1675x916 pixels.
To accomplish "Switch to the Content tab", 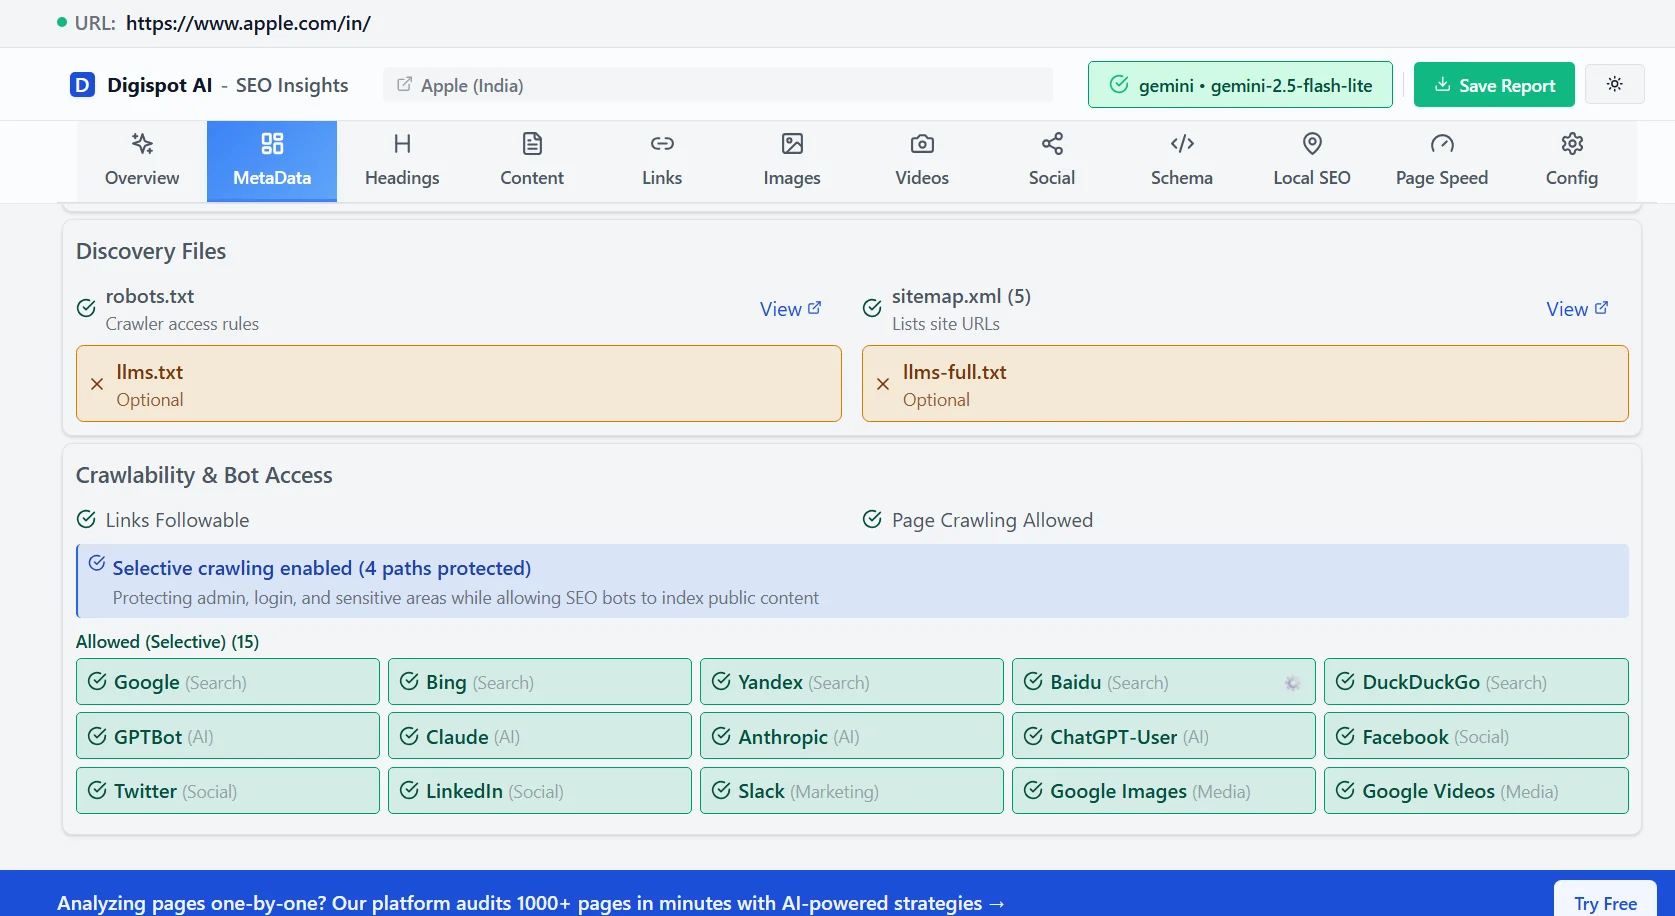I will 531,160.
